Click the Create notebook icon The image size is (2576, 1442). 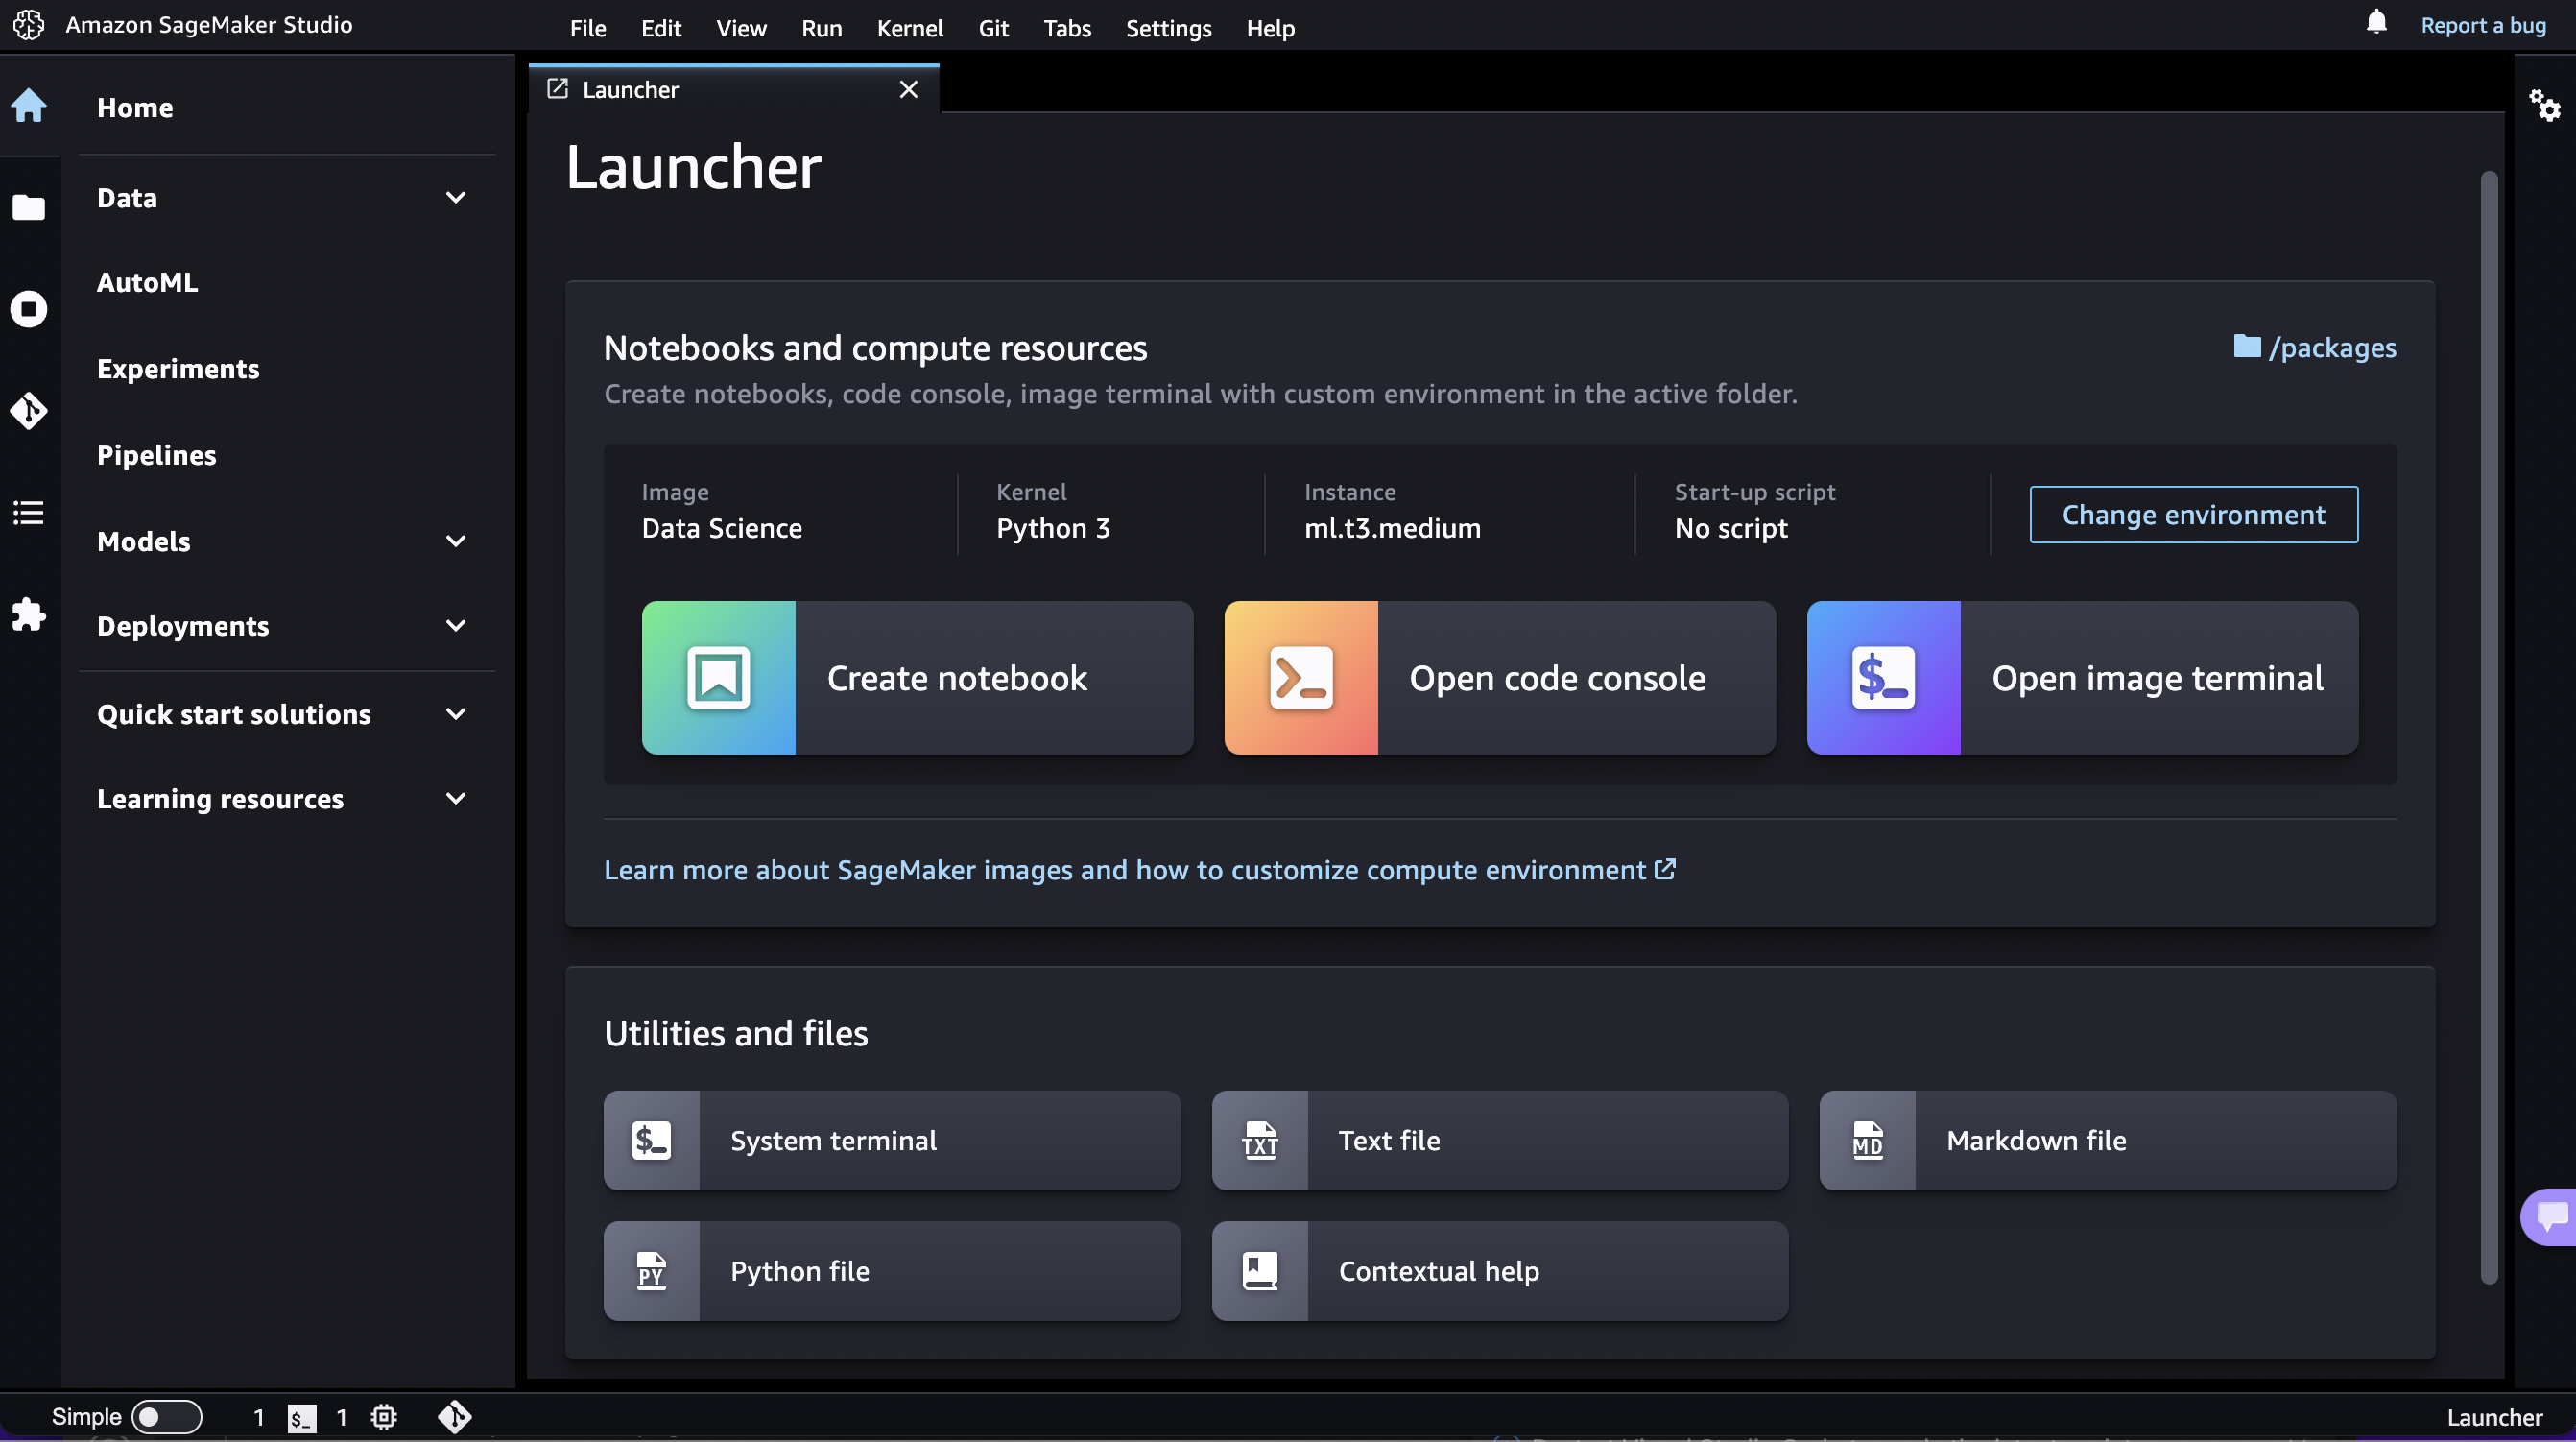pos(717,676)
